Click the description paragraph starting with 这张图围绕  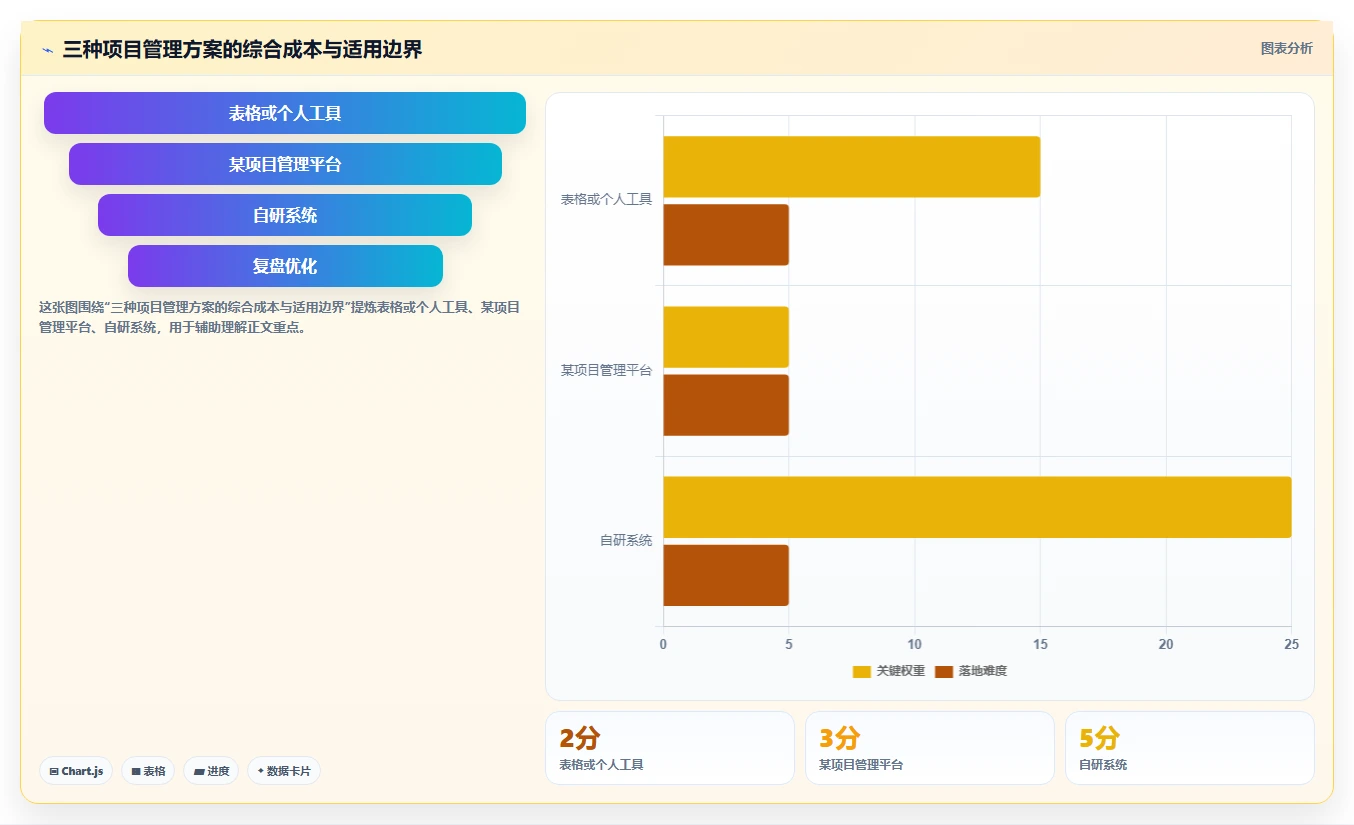(279, 317)
